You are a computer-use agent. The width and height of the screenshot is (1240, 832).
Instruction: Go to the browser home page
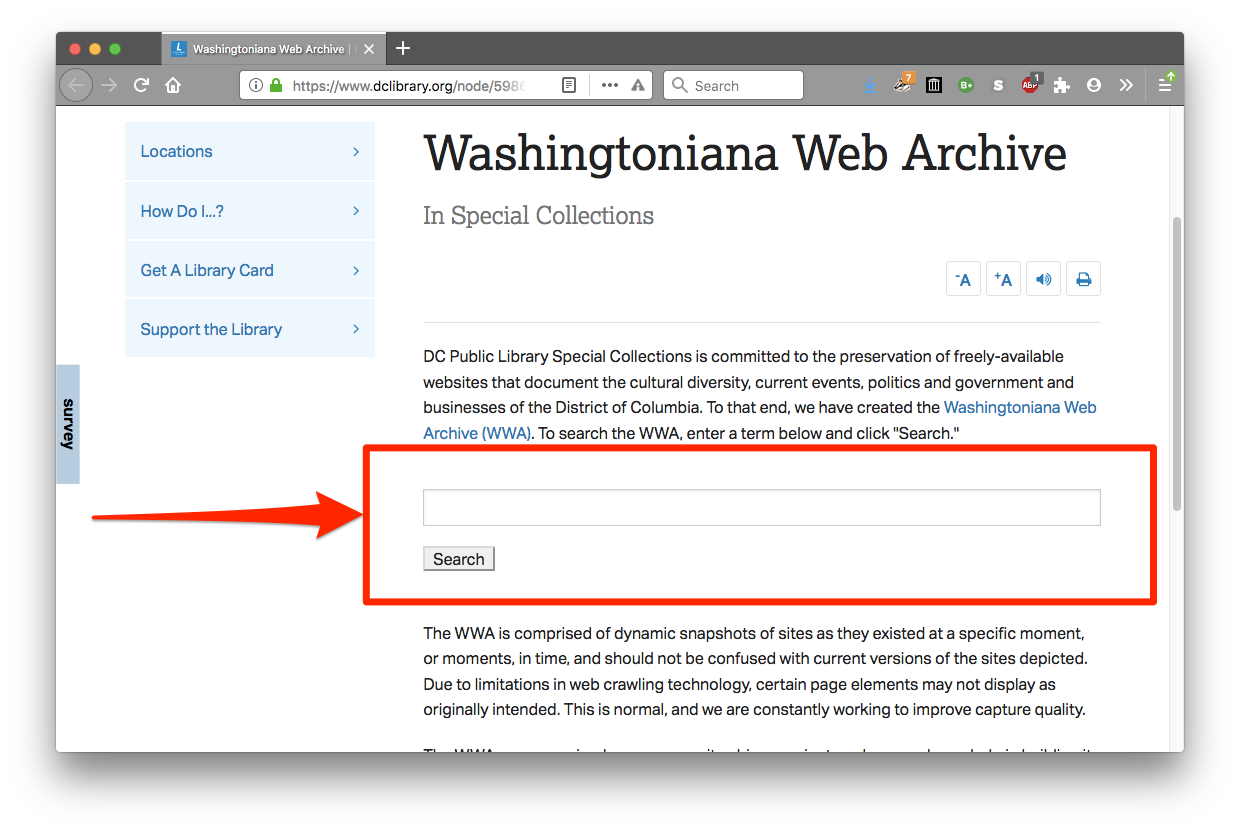click(173, 86)
